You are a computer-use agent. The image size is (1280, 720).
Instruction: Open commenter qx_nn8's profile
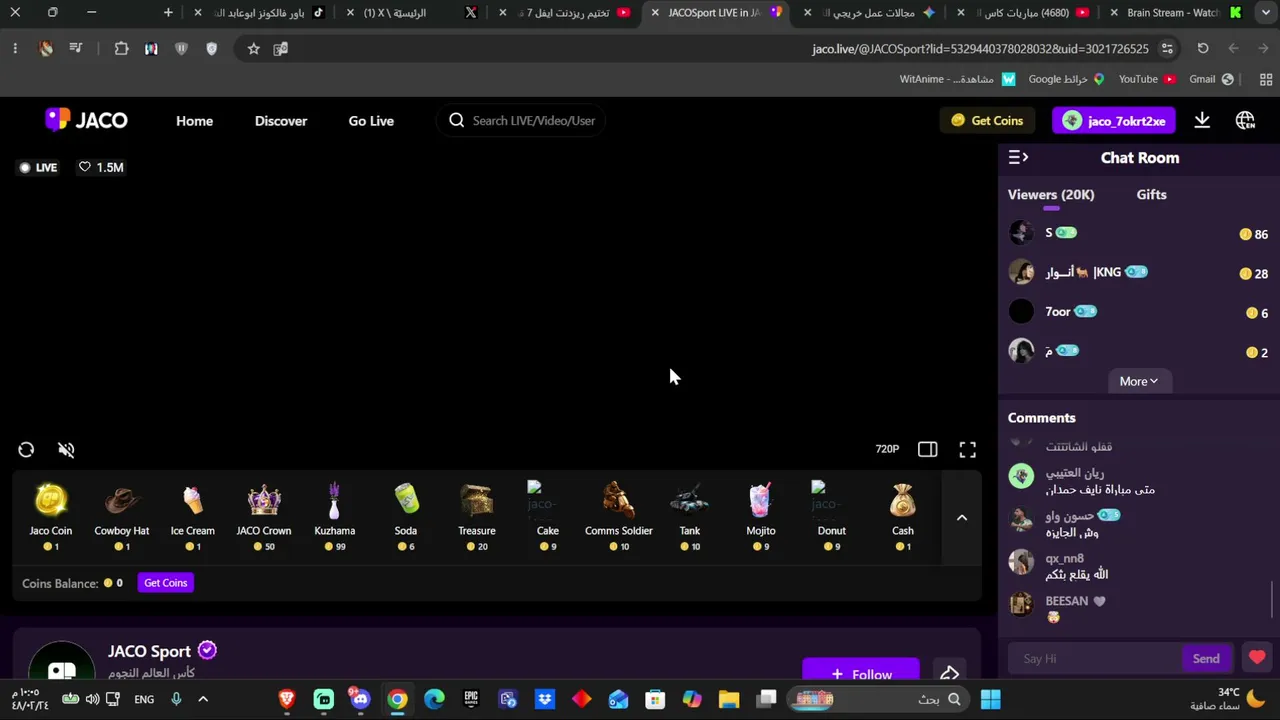(x=1021, y=562)
